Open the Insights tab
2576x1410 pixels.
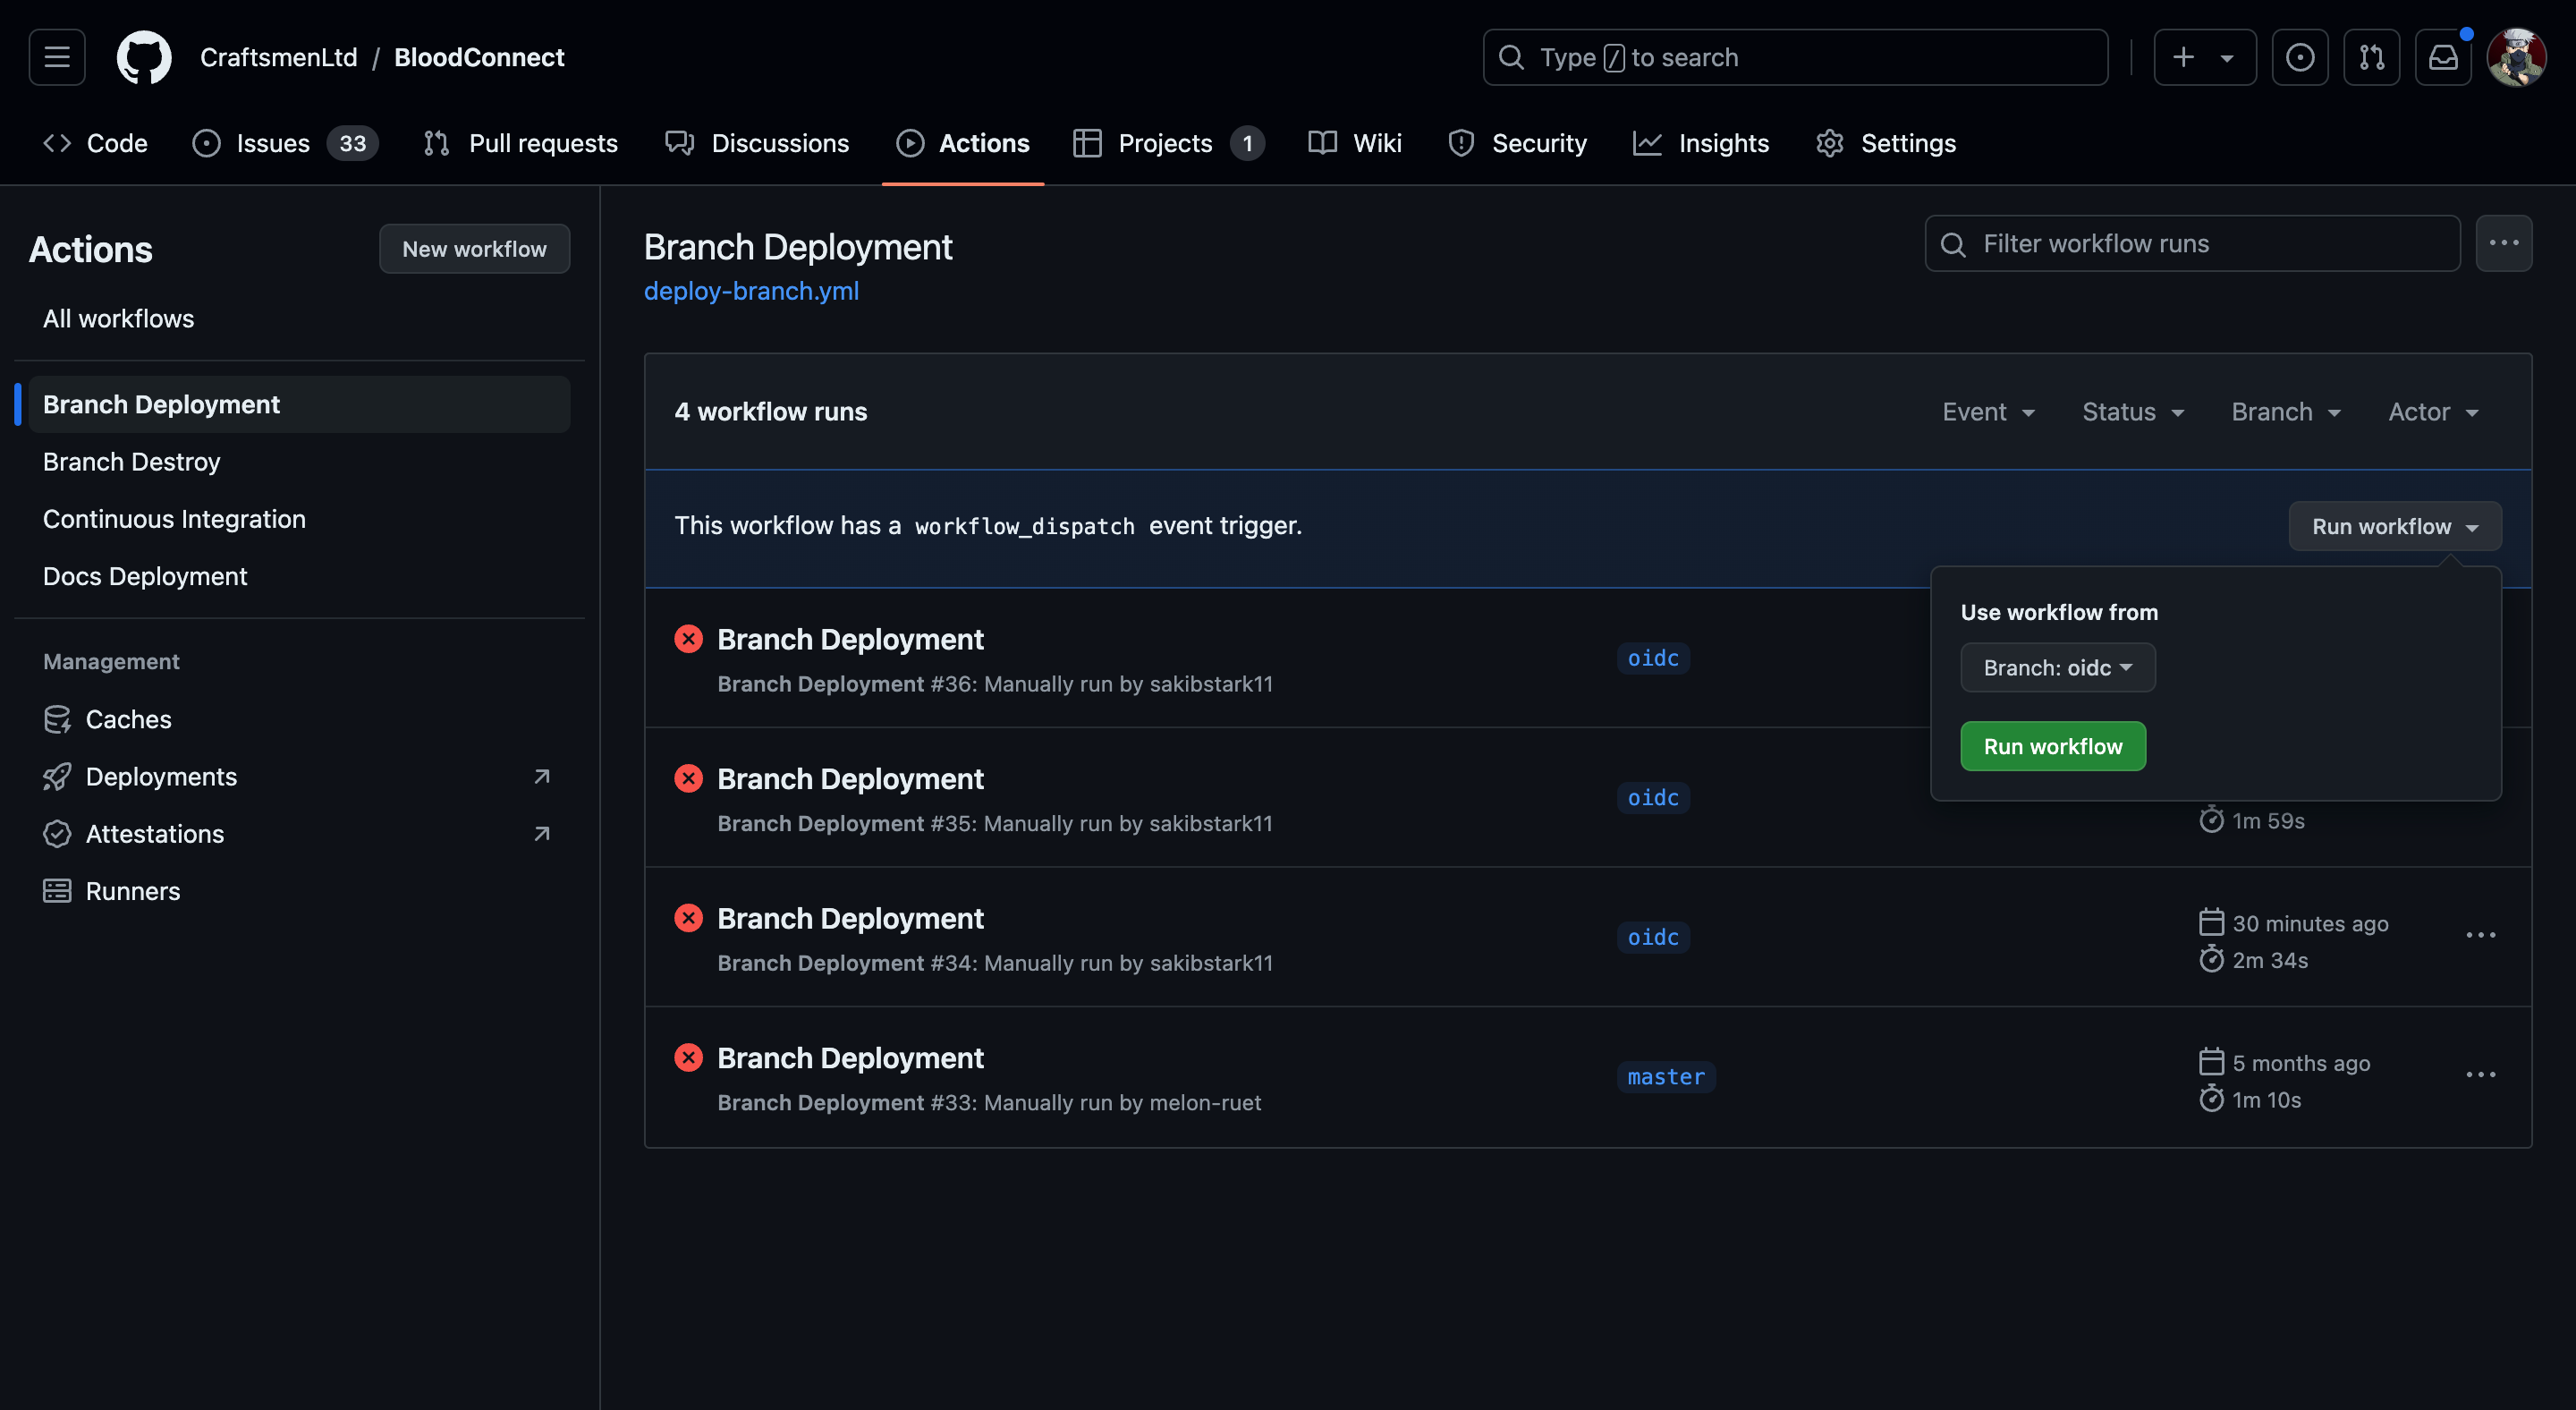coord(1701,143)
